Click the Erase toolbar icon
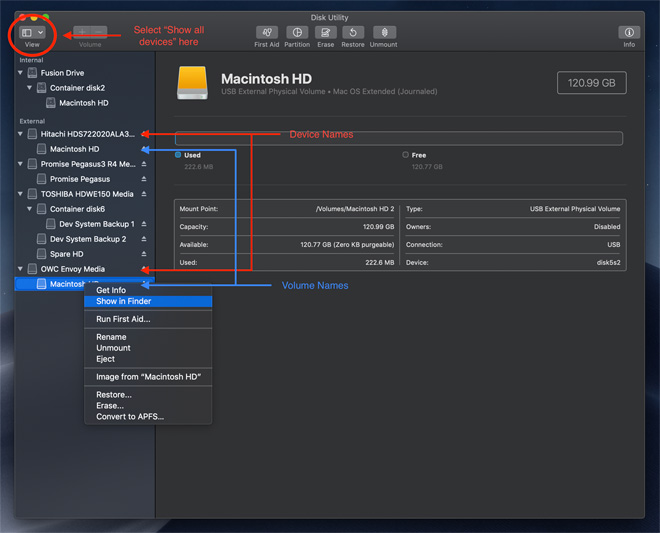This screenshot has height=533, width=660. tap(325, 32)
